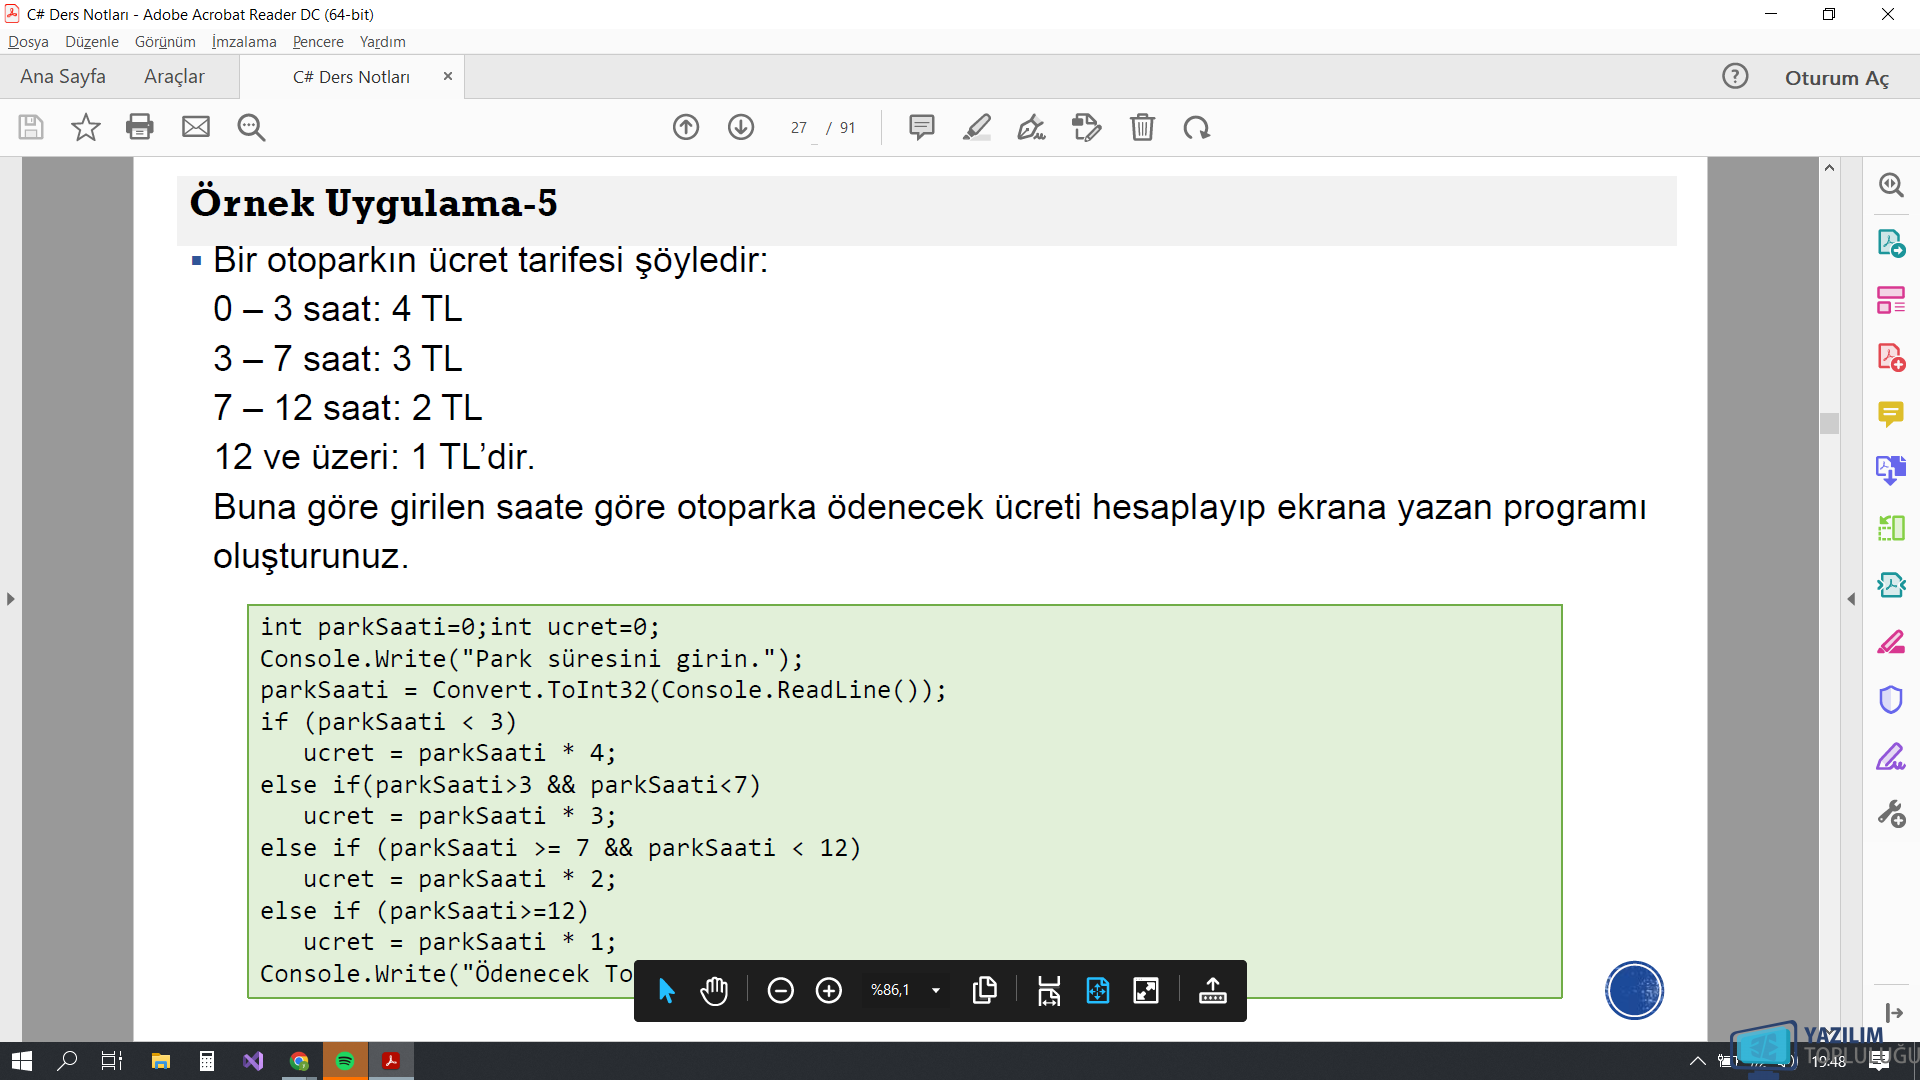This screenshot has height=1080, width=1920.
Task: Click the stamp tool in toolbar
Action: (1087, 127)
